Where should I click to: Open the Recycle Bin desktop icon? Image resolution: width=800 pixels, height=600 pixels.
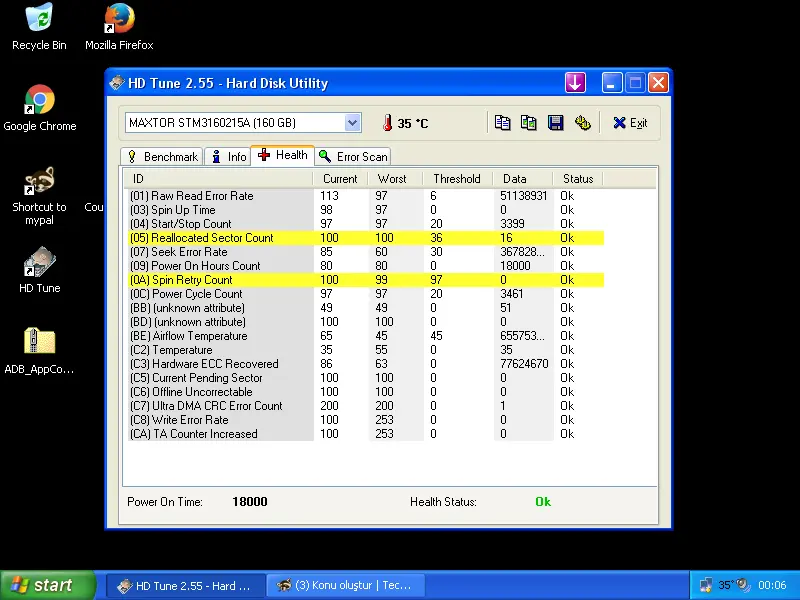click(39, 27)
